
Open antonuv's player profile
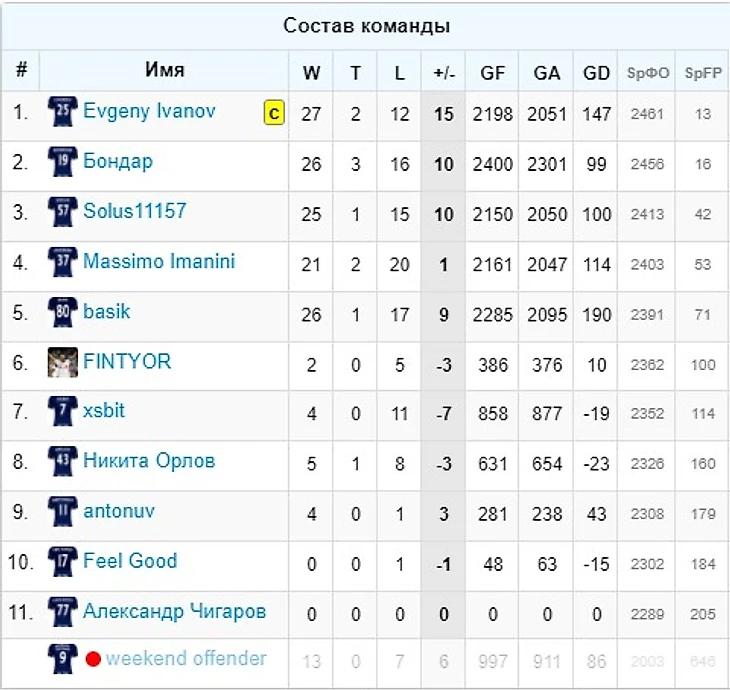(x=119, y=511)
